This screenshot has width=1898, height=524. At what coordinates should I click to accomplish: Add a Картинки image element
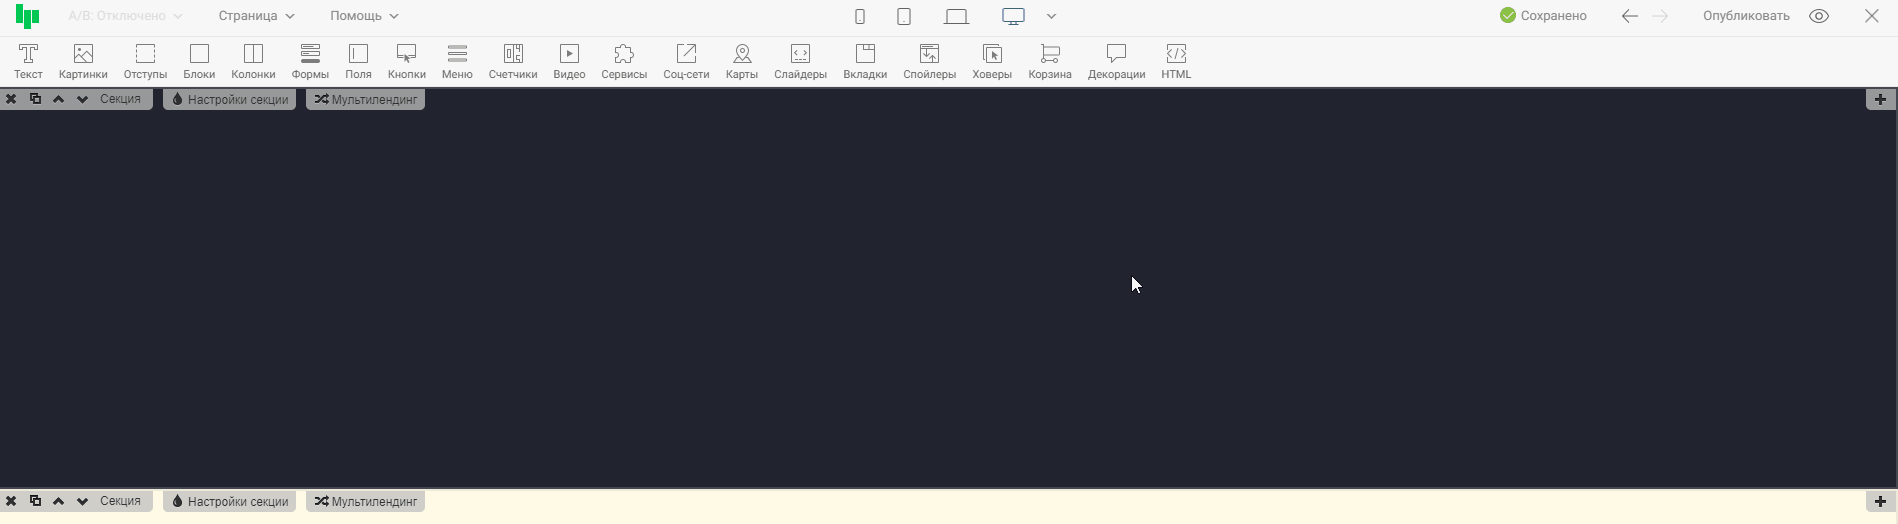[x=83, y=61]
